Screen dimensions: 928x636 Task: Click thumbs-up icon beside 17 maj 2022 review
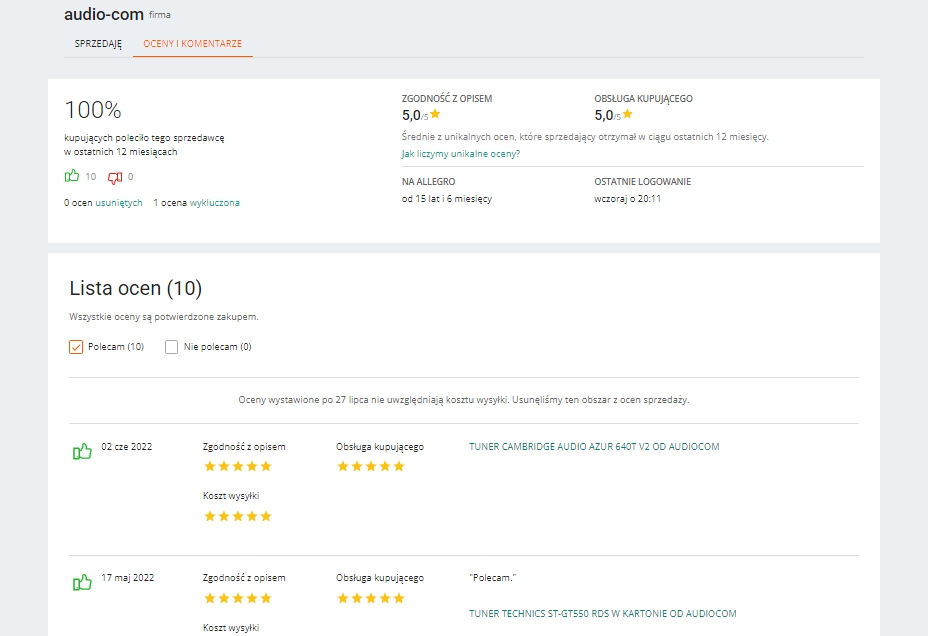[x=82, y=583]
